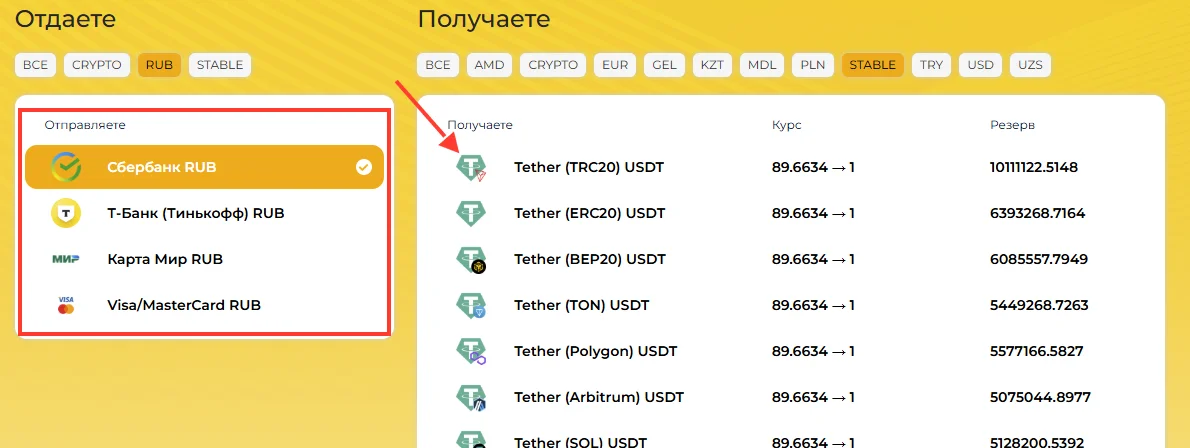The image size is (1190, 448).
Task: Click the rate in Tether (Polygon) row
Action: pyautogui.click(x=814, y=352)
